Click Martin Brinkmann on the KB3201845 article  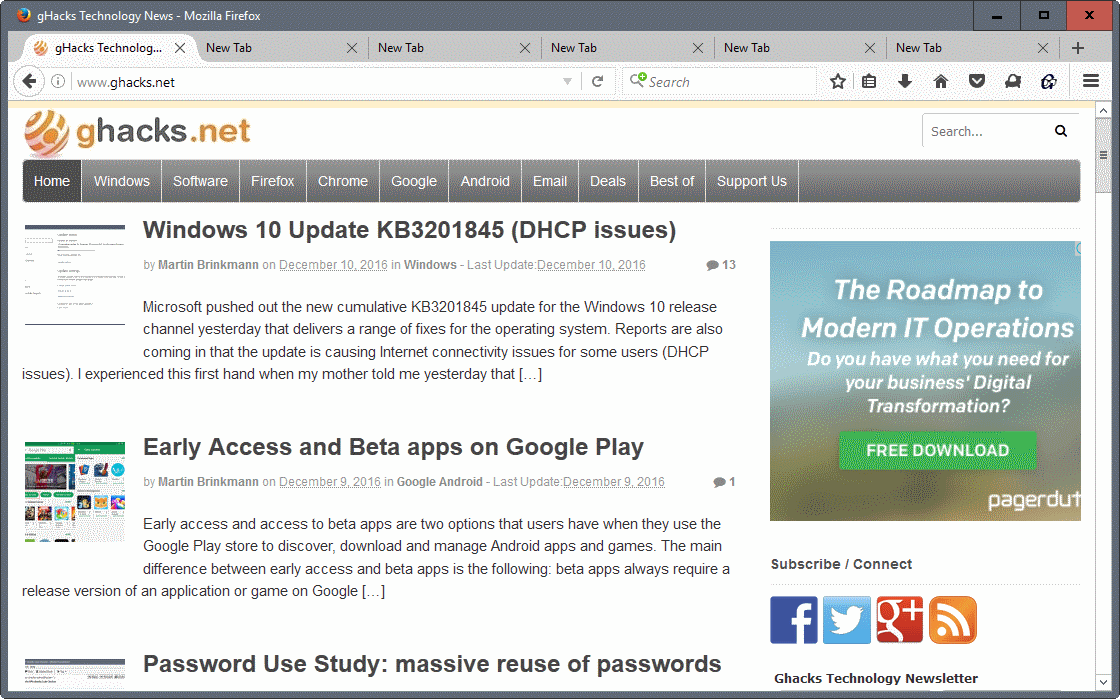tap(208, 265)
